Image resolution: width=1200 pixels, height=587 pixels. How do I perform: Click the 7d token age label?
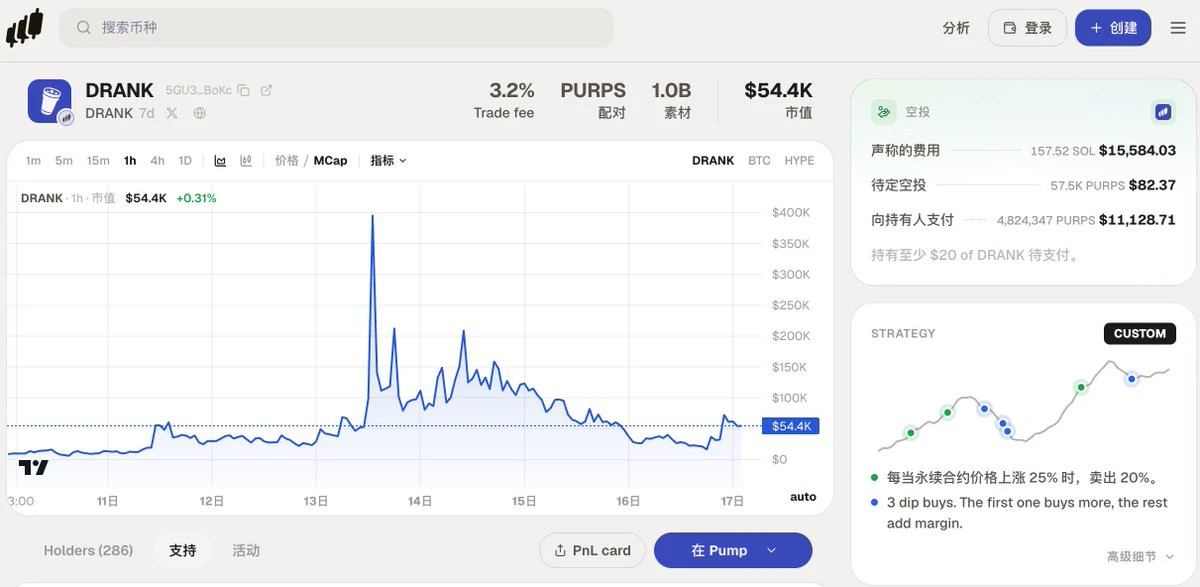tap(147, 113)
